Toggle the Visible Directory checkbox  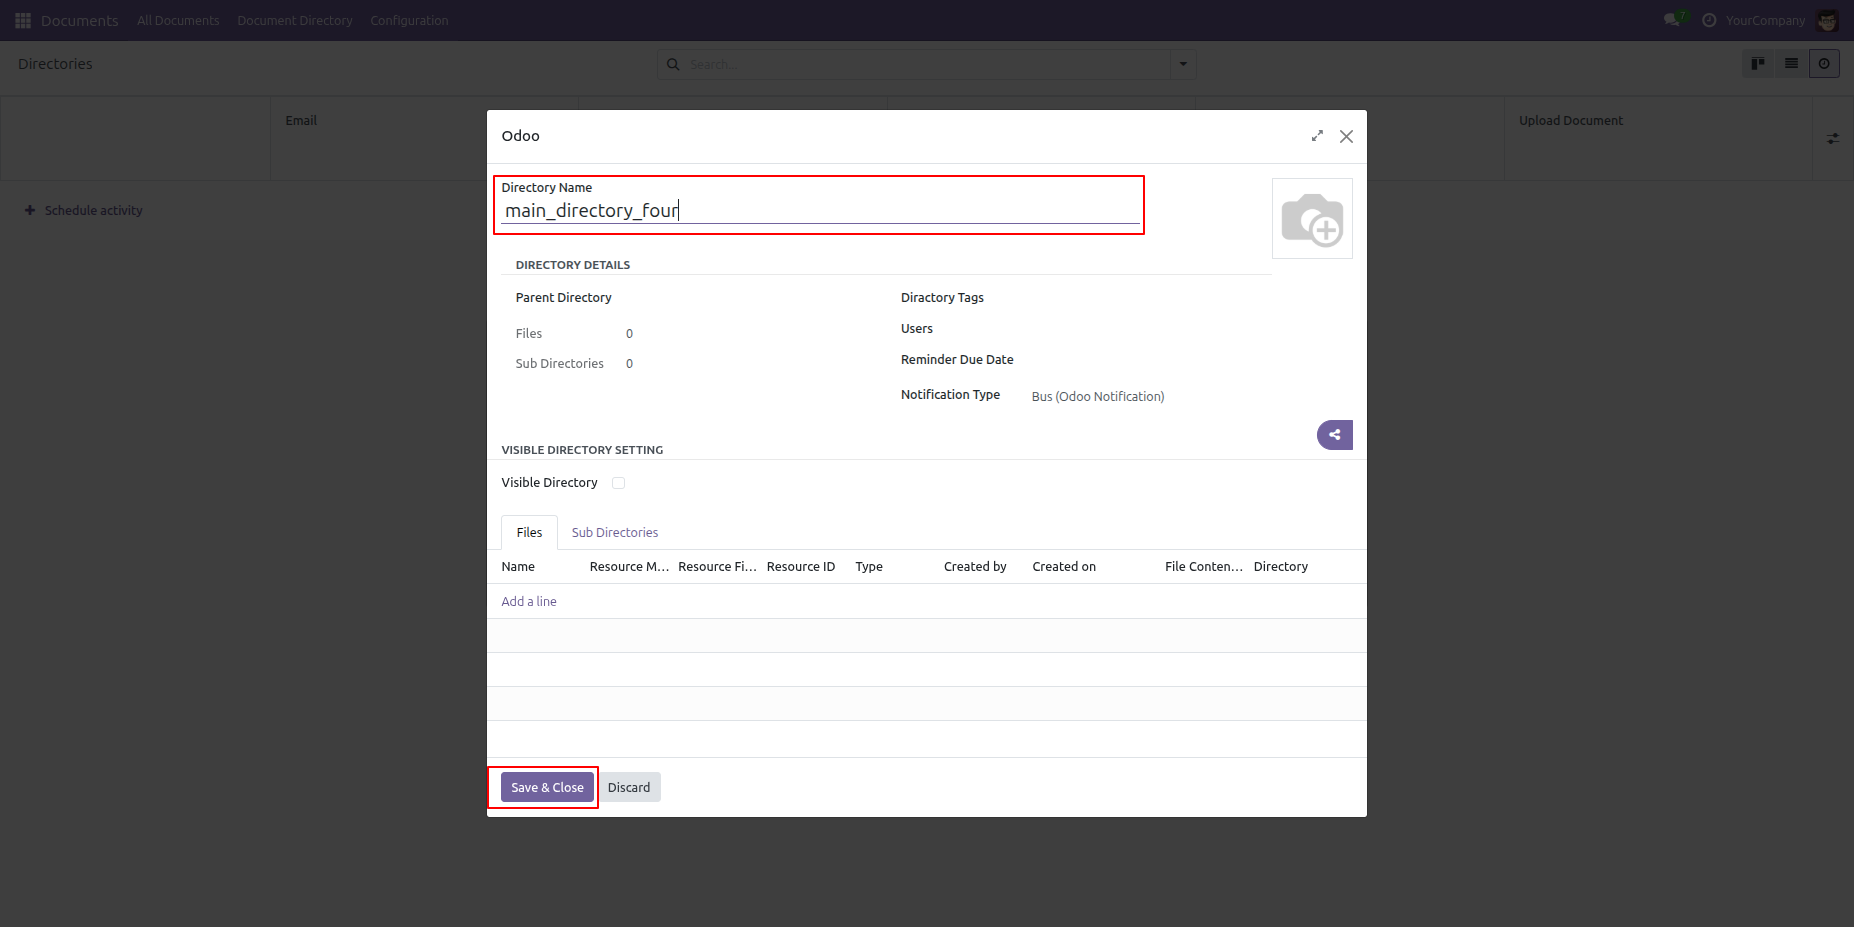coord(619,483)
